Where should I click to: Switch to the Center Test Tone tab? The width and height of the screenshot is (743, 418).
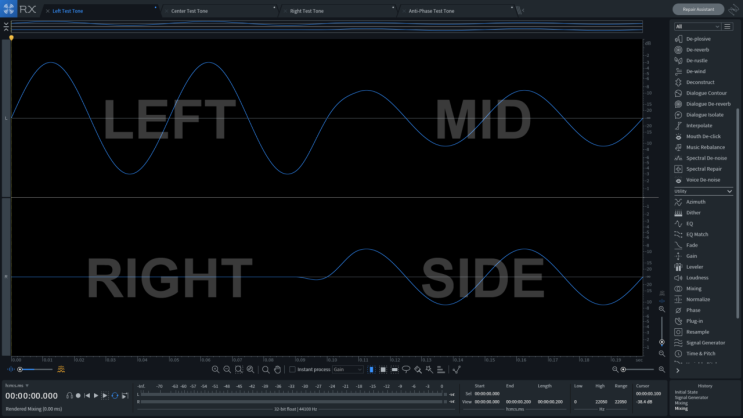(190, 11)
